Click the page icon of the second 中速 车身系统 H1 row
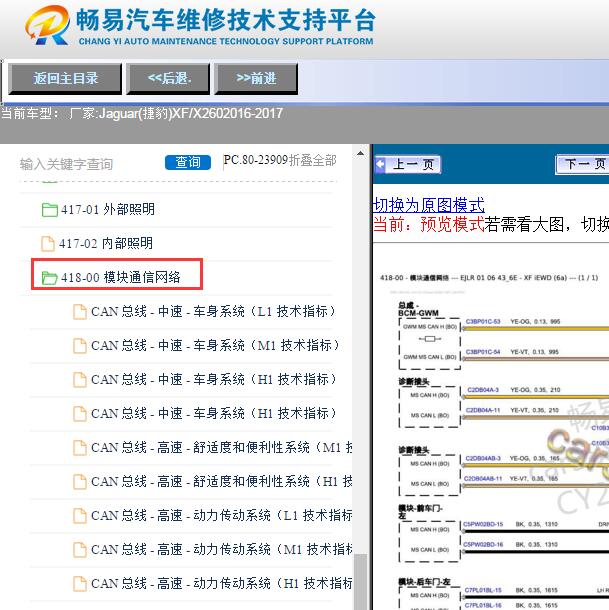 click(x=80, y=414)
